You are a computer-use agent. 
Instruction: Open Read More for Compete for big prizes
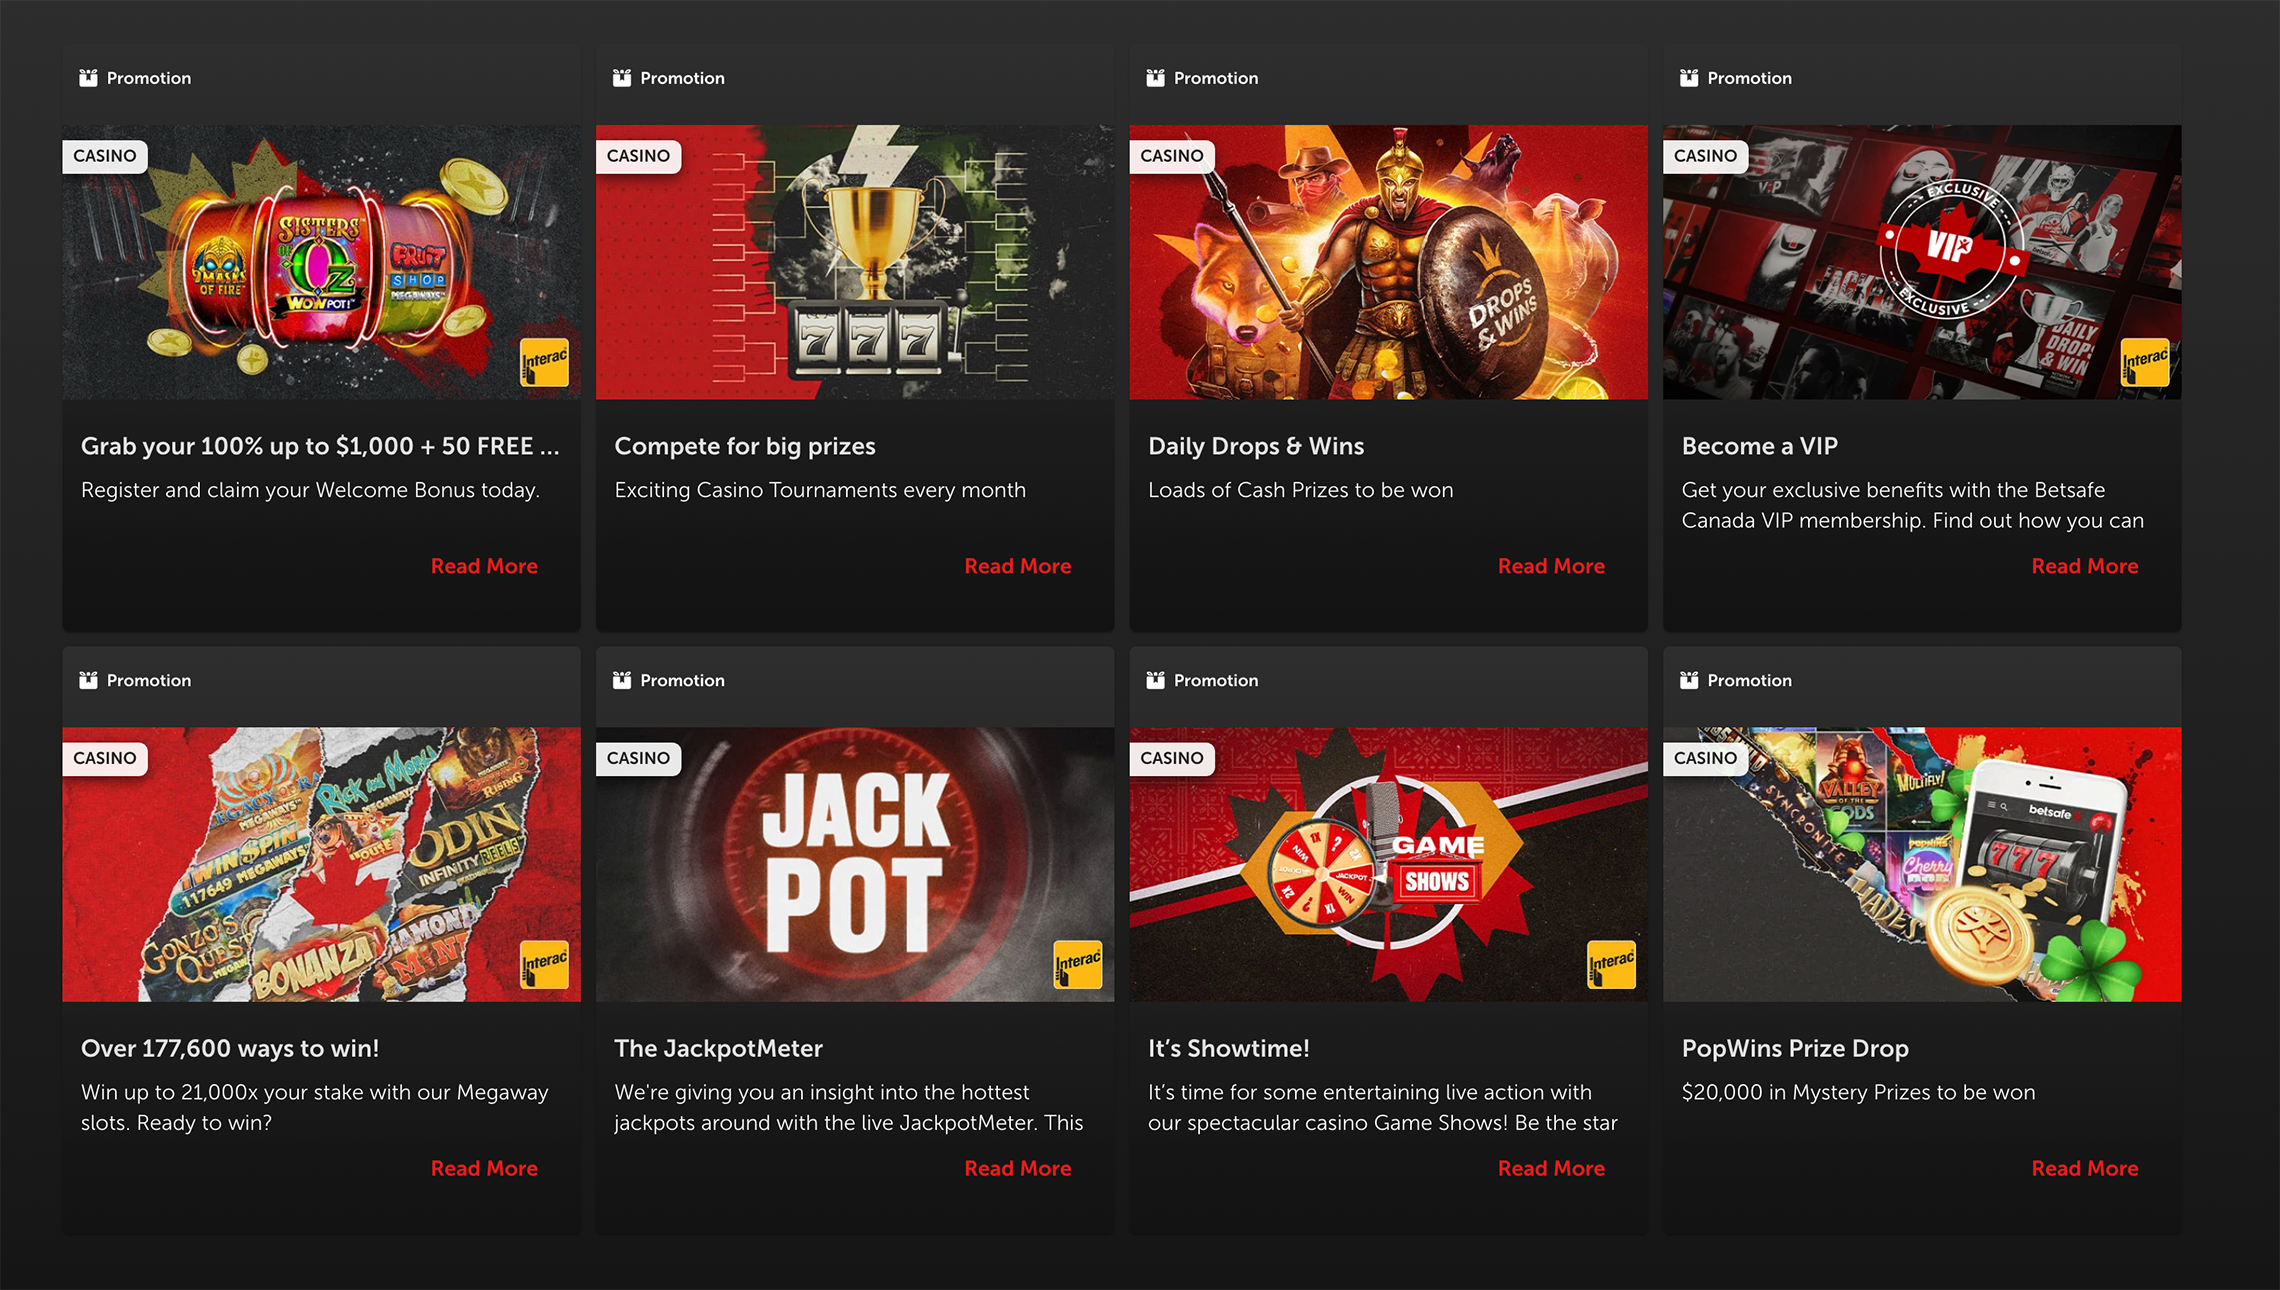(1017, 566)
